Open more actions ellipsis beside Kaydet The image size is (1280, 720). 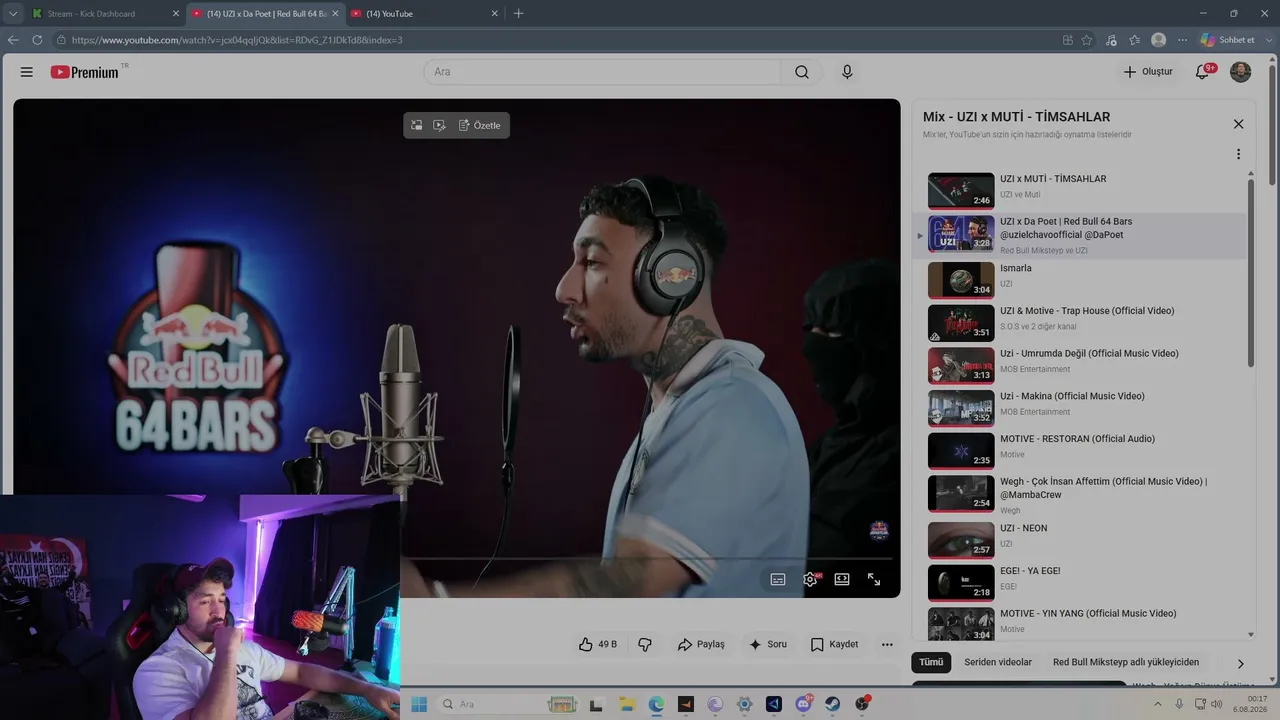click(887, 645)
